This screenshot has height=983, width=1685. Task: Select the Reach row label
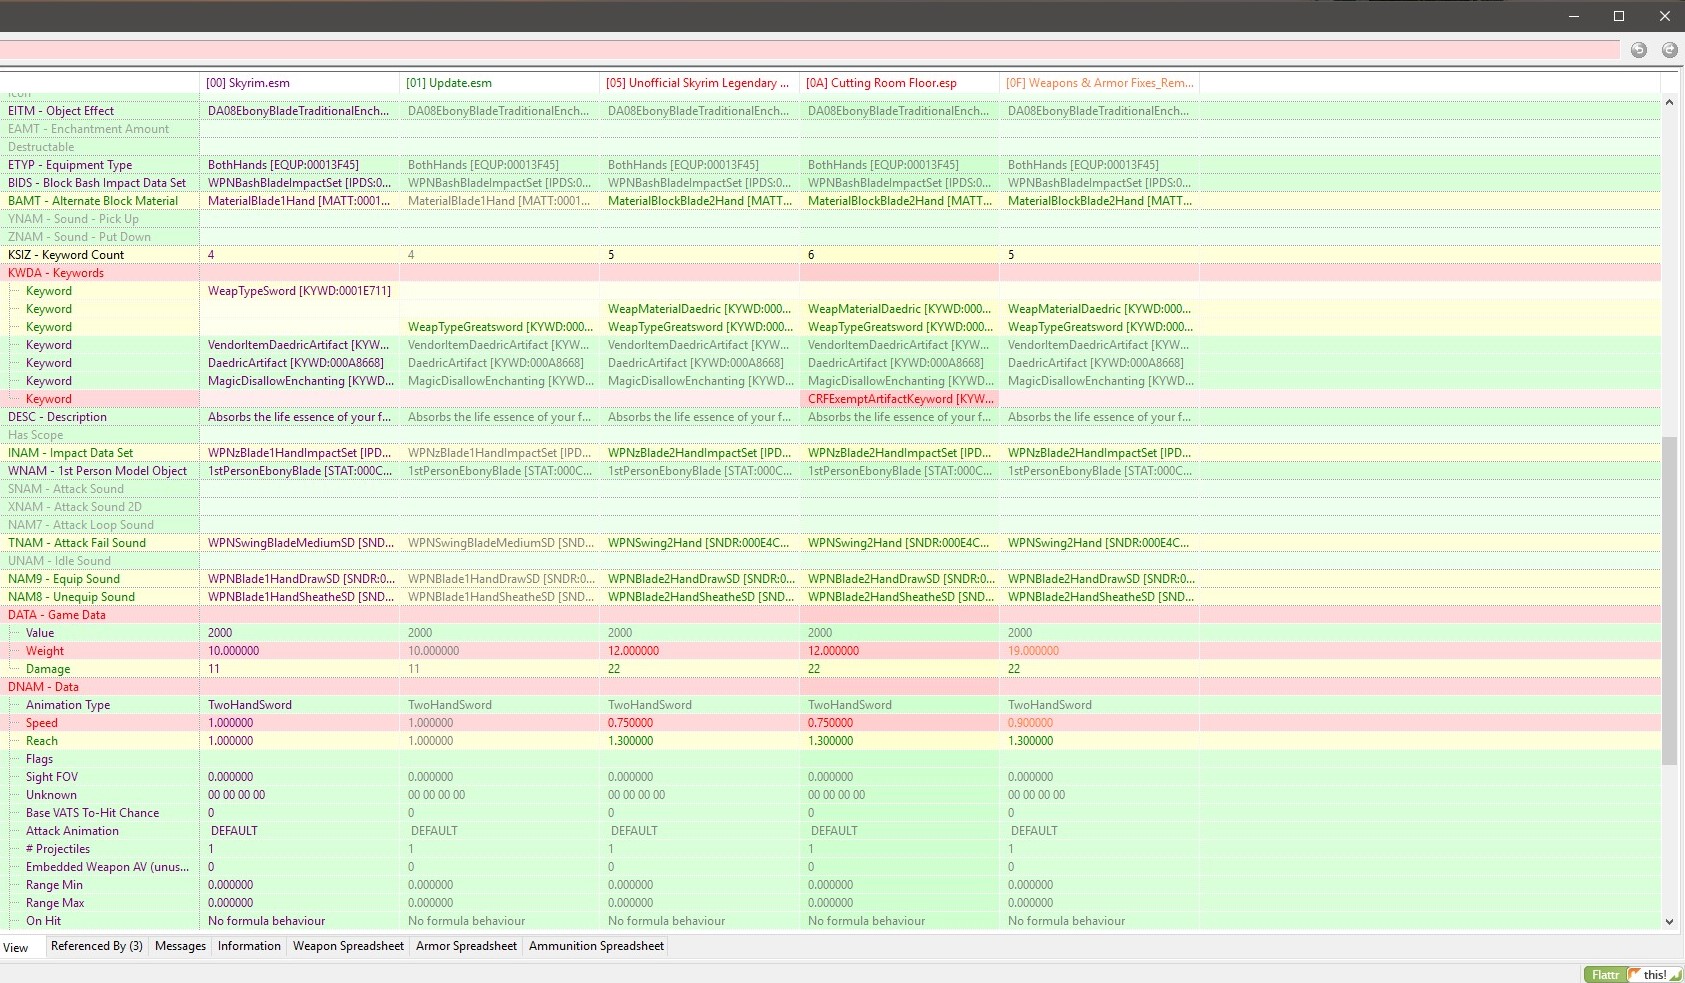(x=42, y=741)
